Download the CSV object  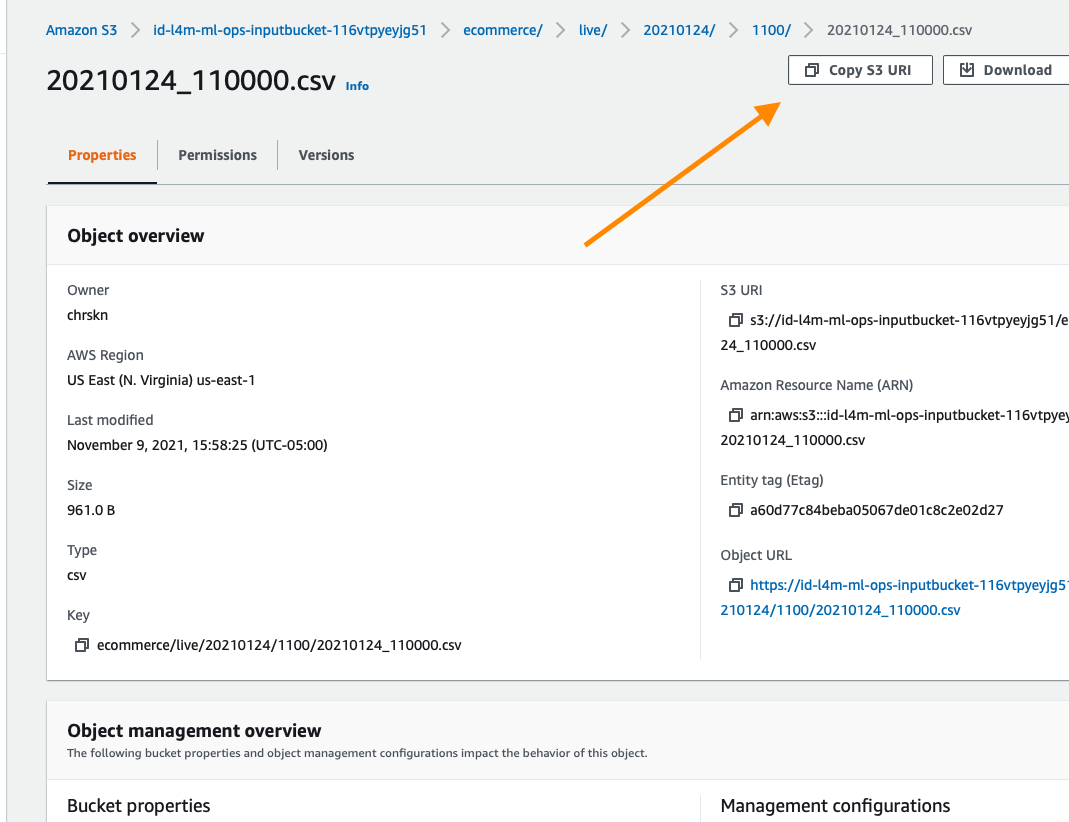[x=1006, y=70]
